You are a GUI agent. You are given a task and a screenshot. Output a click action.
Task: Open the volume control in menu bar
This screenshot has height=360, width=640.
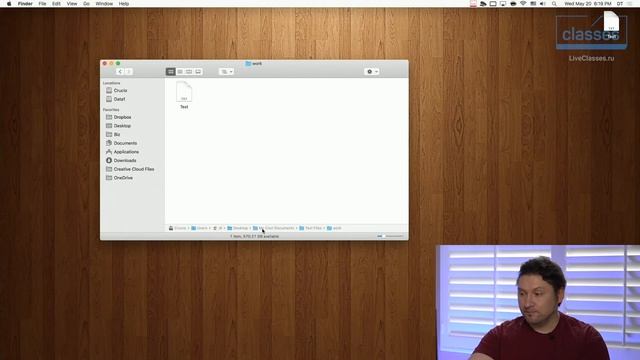pyautogui.click(x=543, y=4)
